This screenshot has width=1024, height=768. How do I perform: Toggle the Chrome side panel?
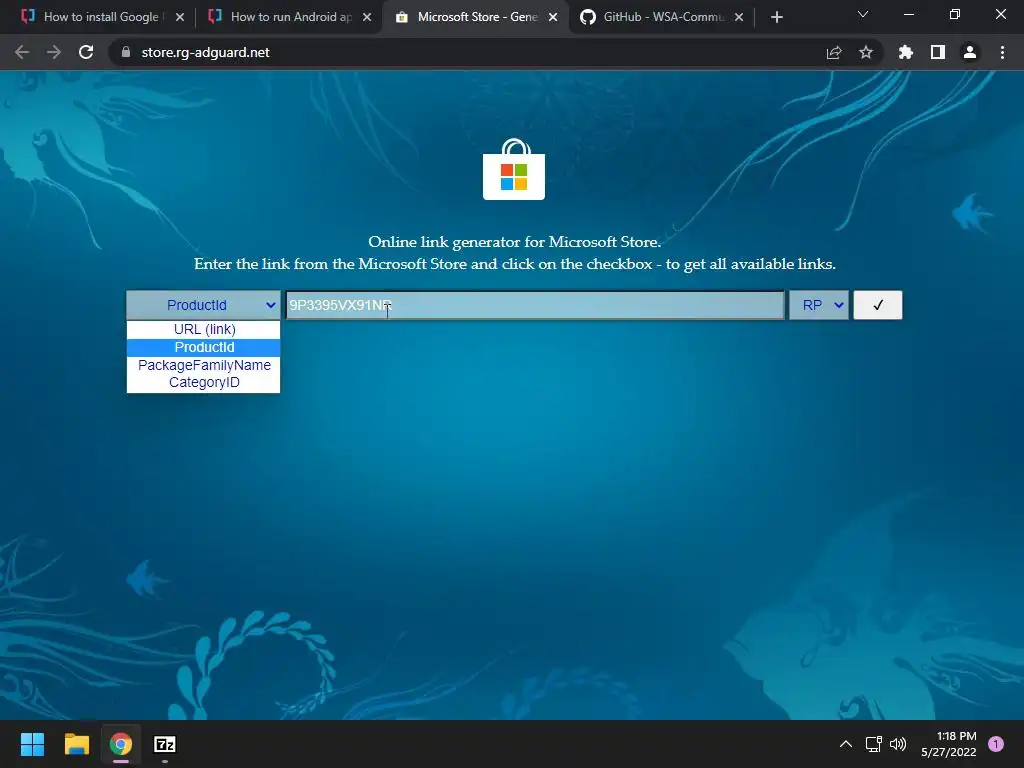pyautogui.click(x=938, y=52)
